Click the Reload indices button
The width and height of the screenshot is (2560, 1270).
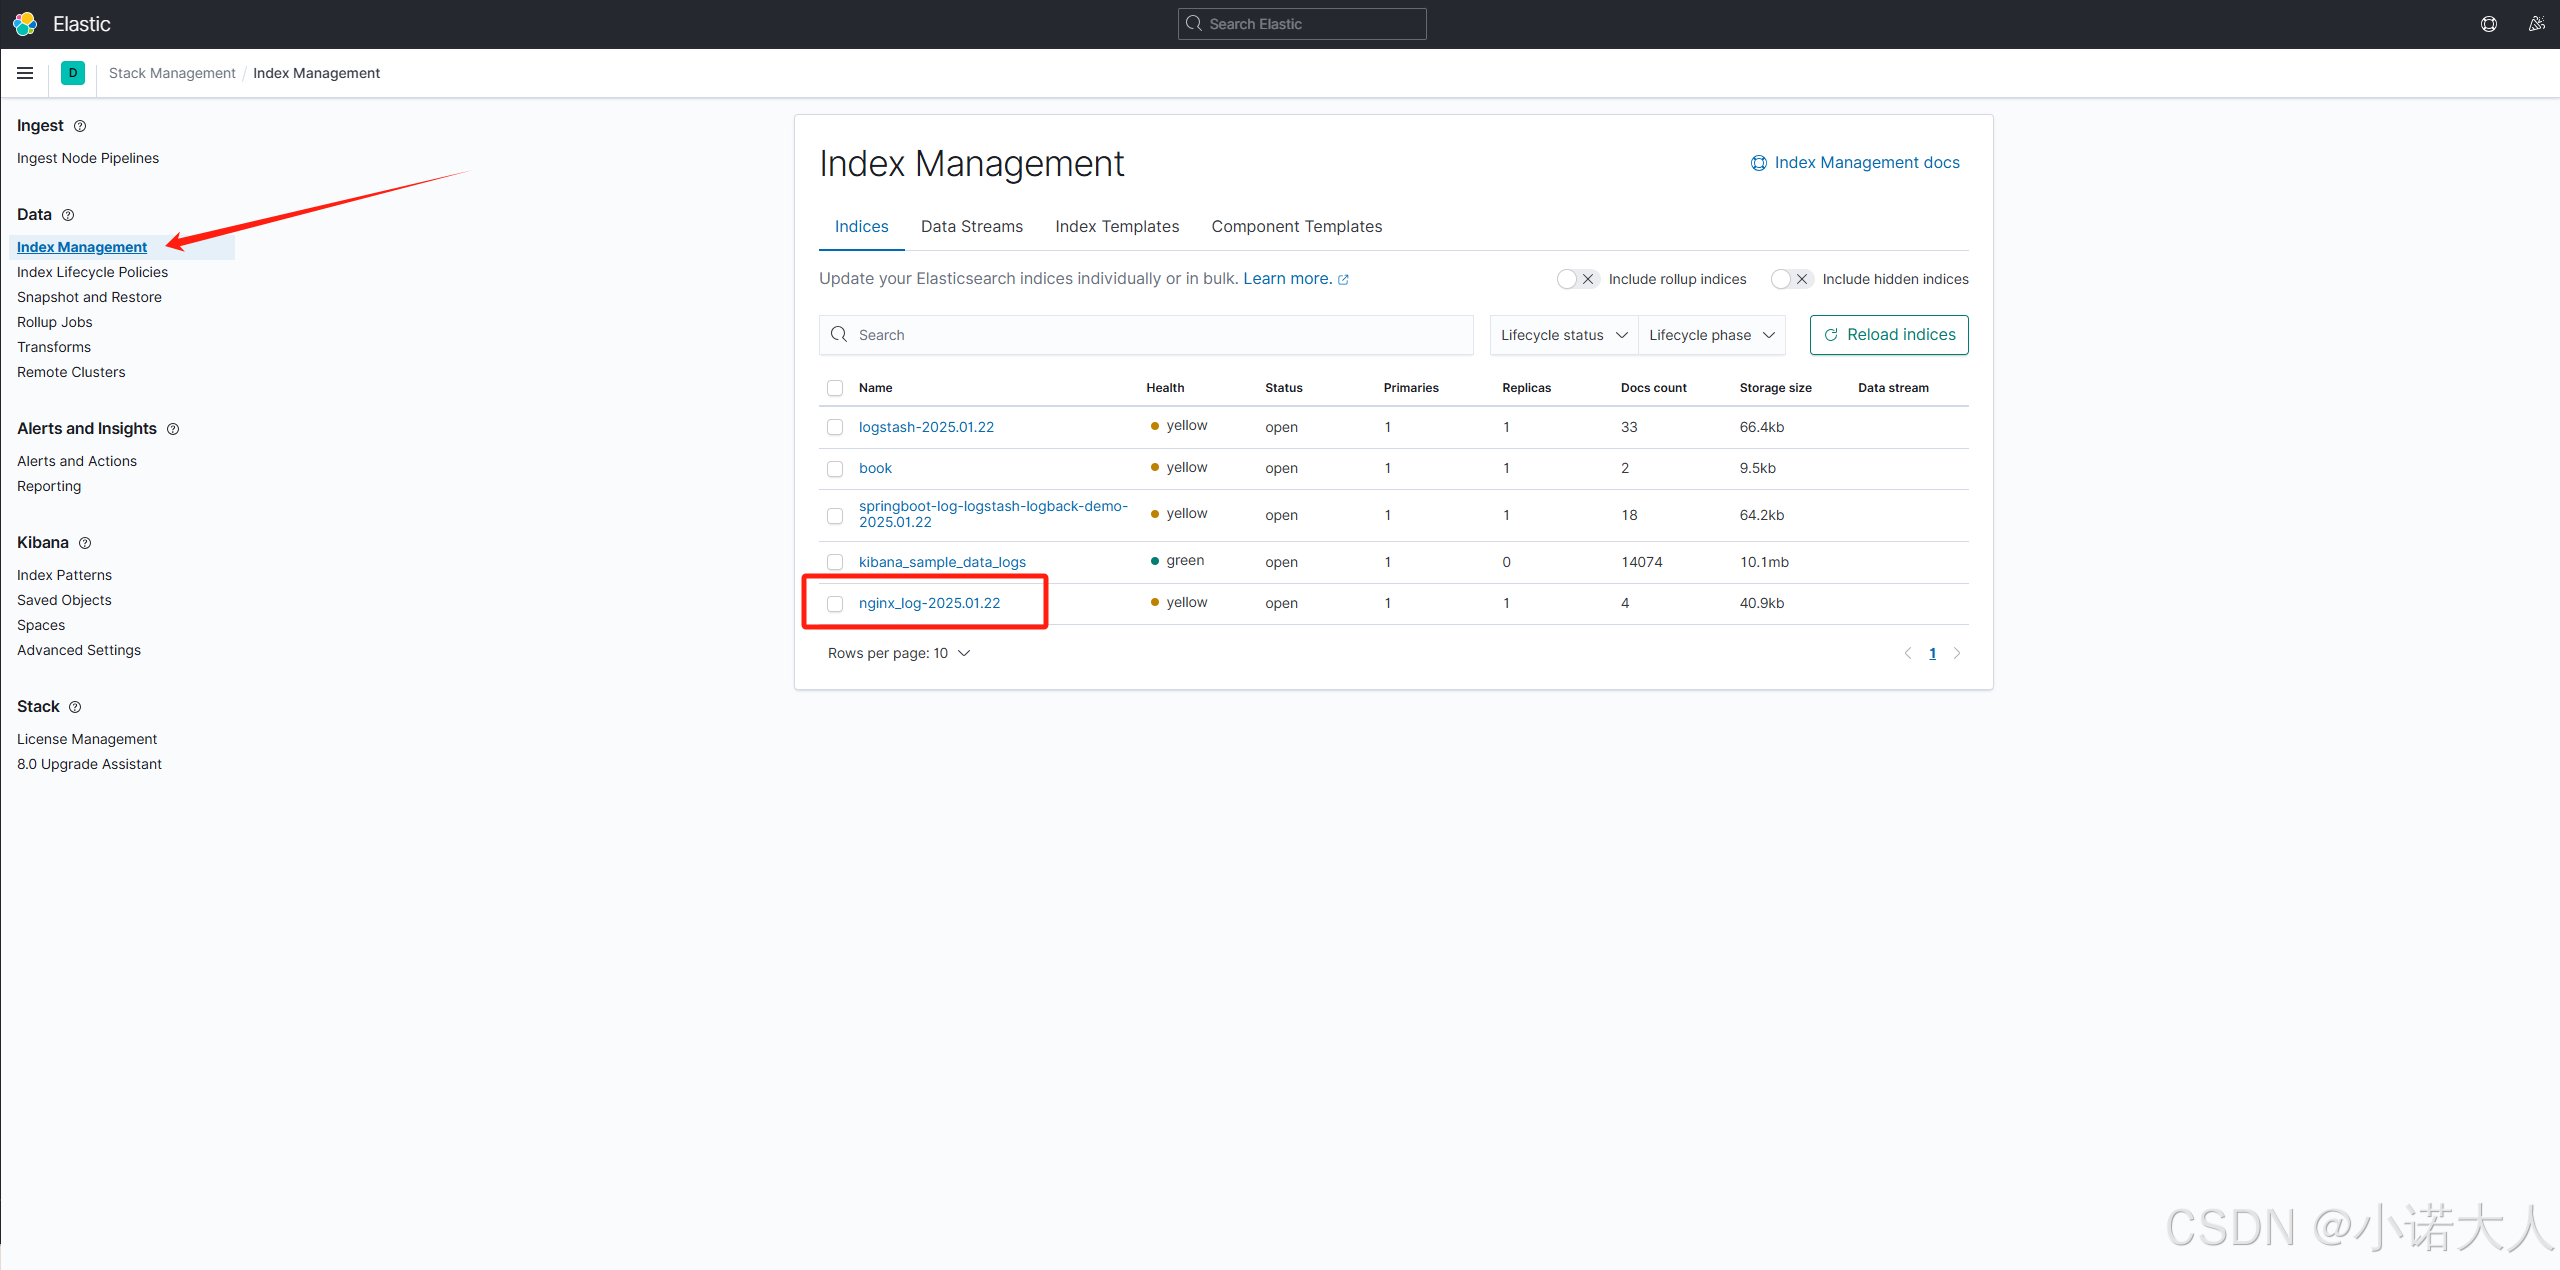1889,335
